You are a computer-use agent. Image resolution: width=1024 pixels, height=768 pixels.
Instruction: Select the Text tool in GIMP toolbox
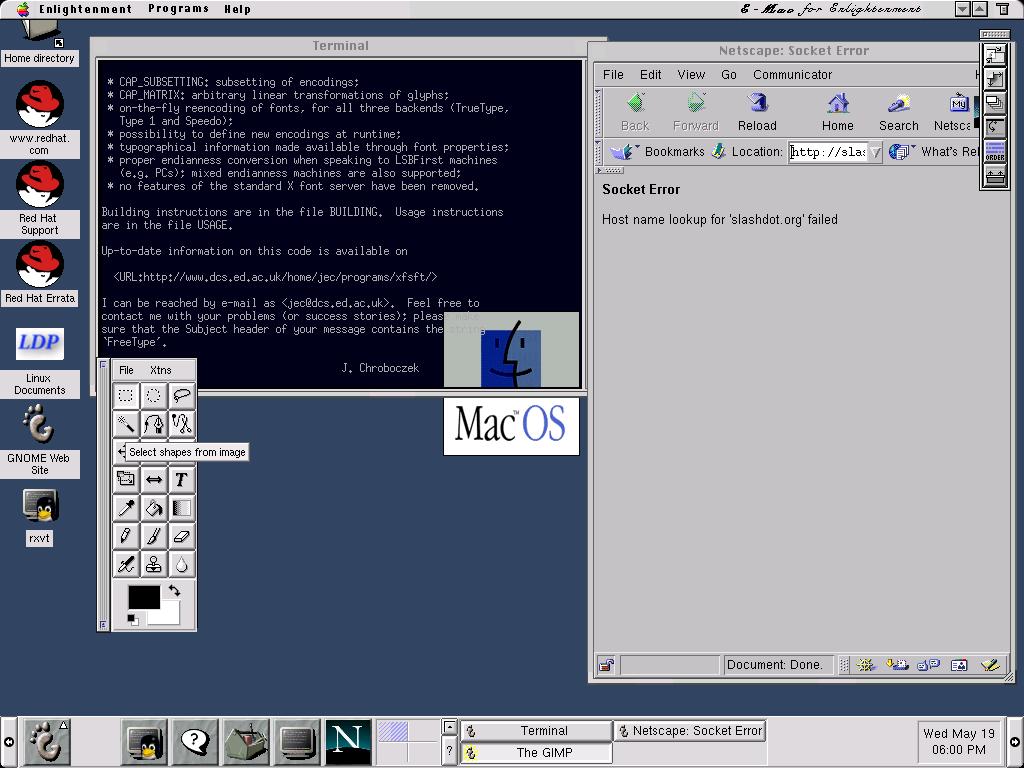click(x=181, y=480)
